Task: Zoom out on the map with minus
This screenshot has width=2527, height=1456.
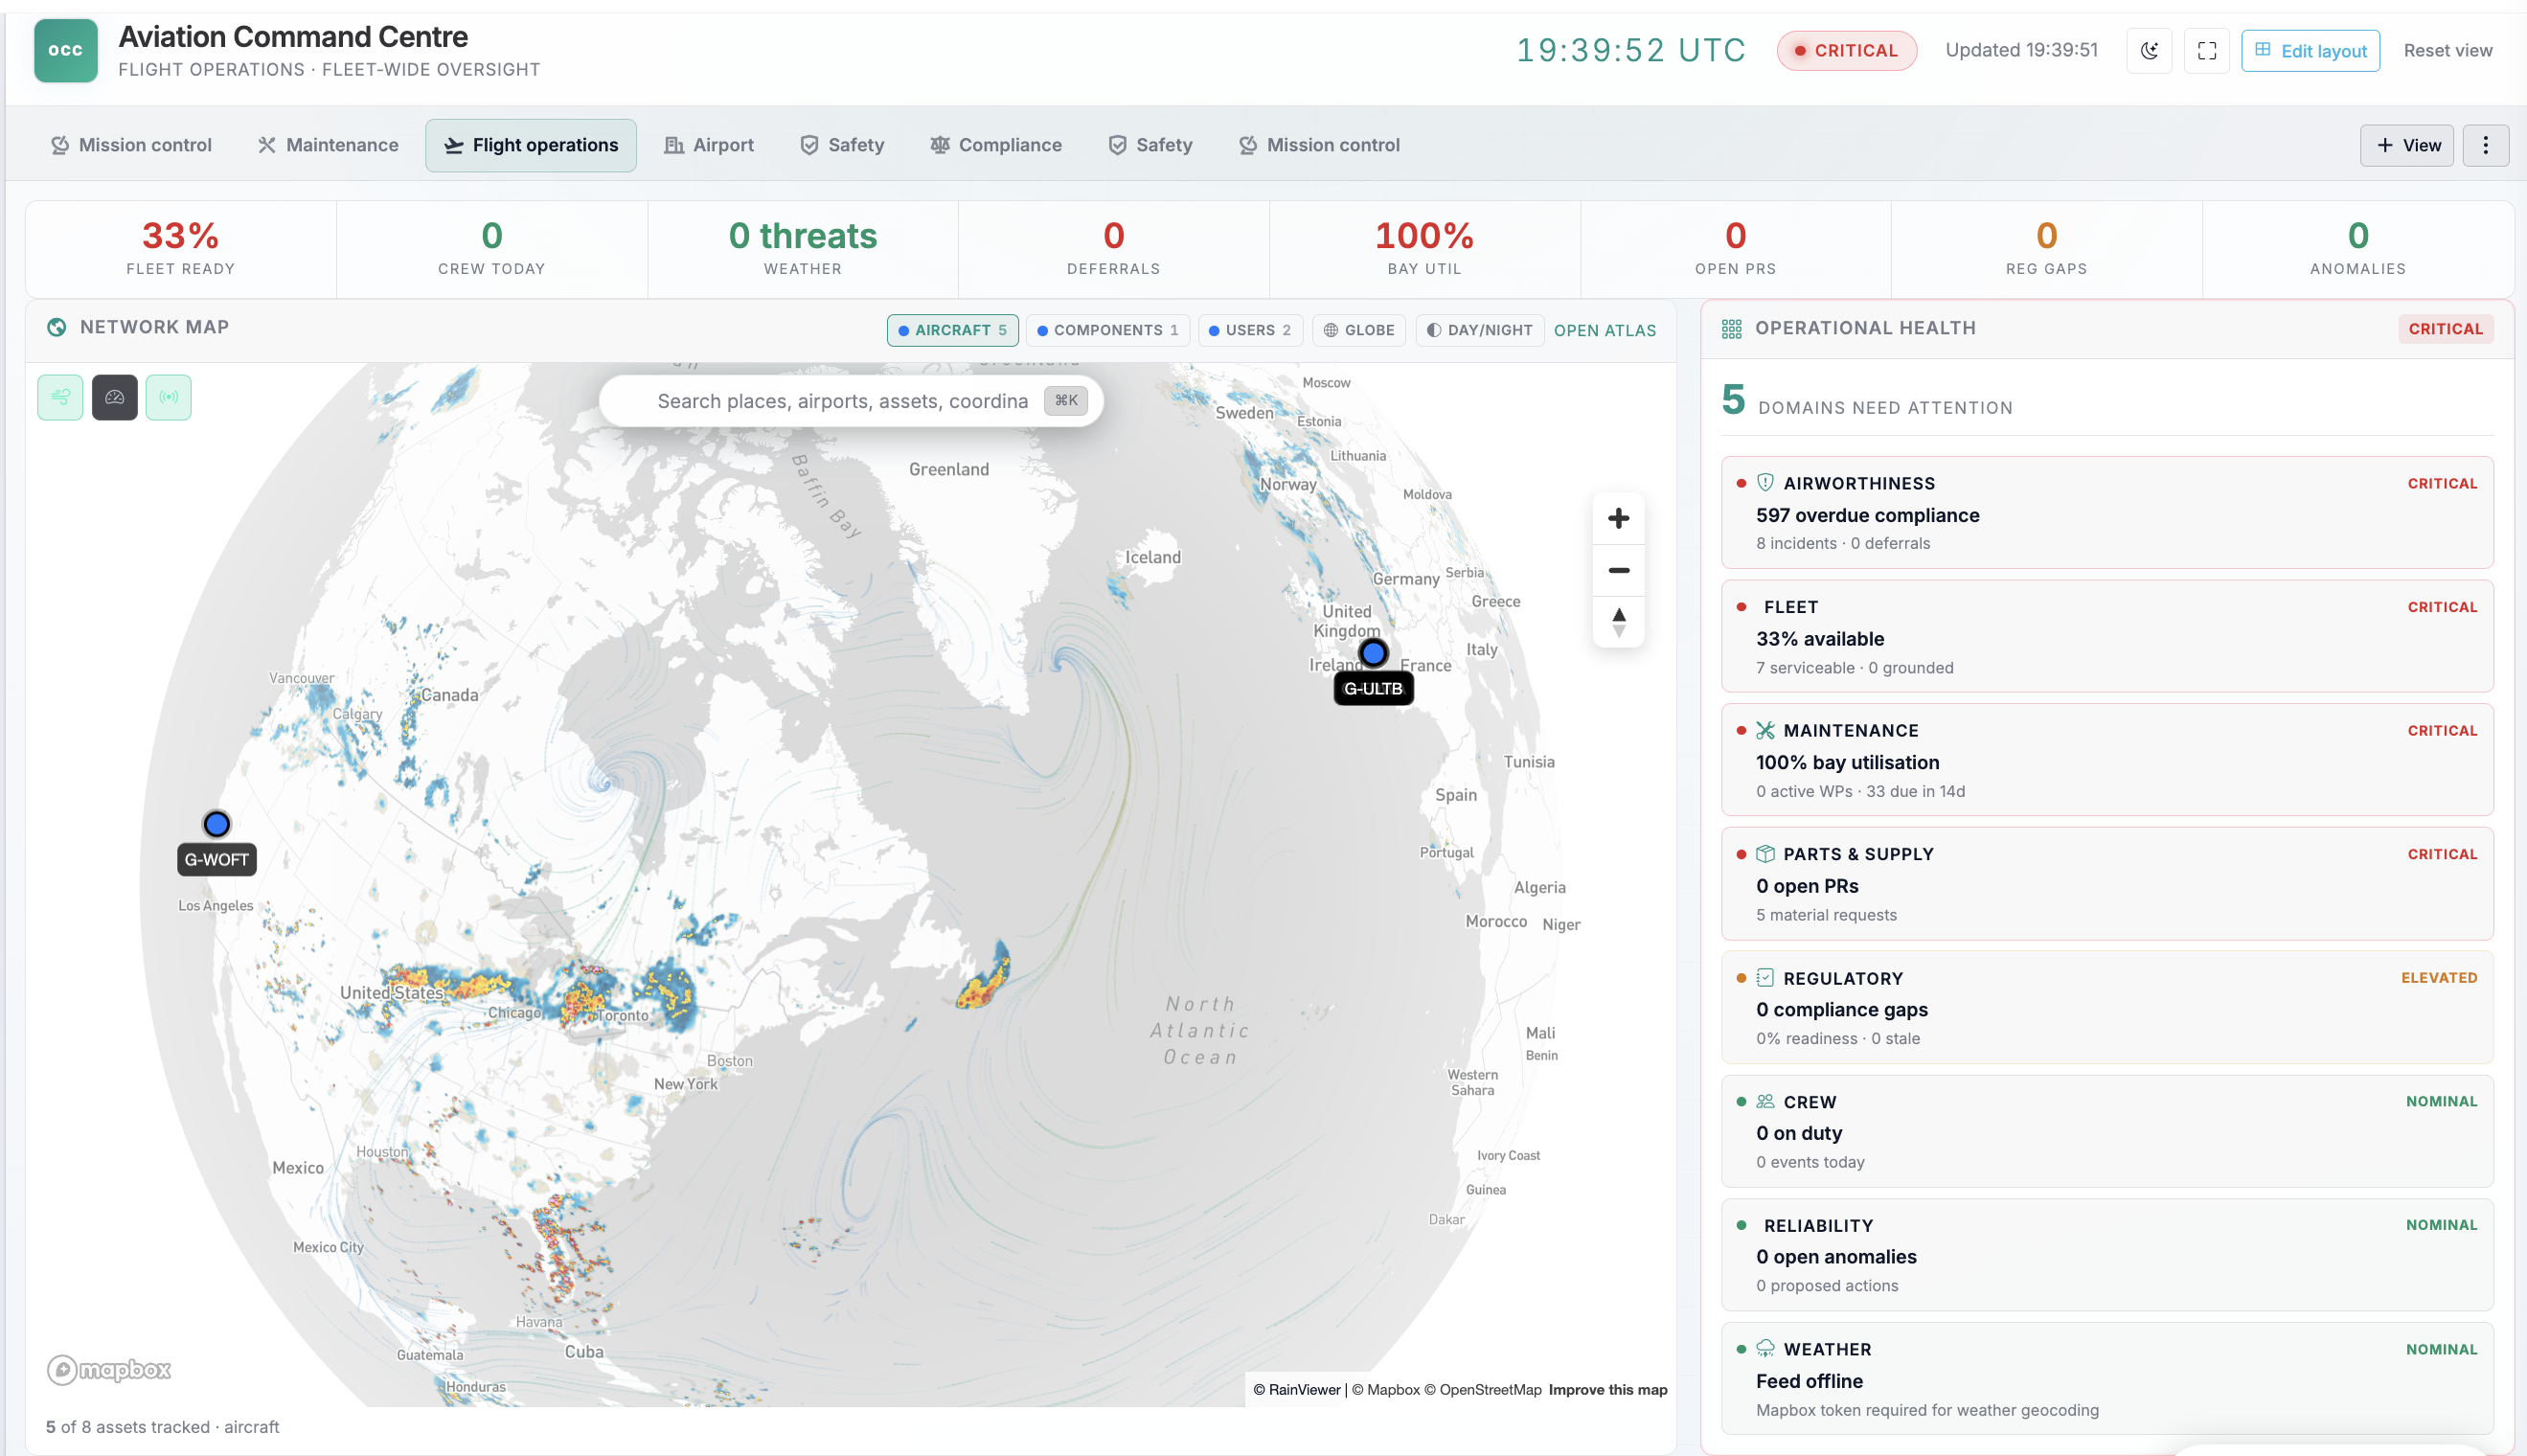Action: click(x=1618, y=570)
